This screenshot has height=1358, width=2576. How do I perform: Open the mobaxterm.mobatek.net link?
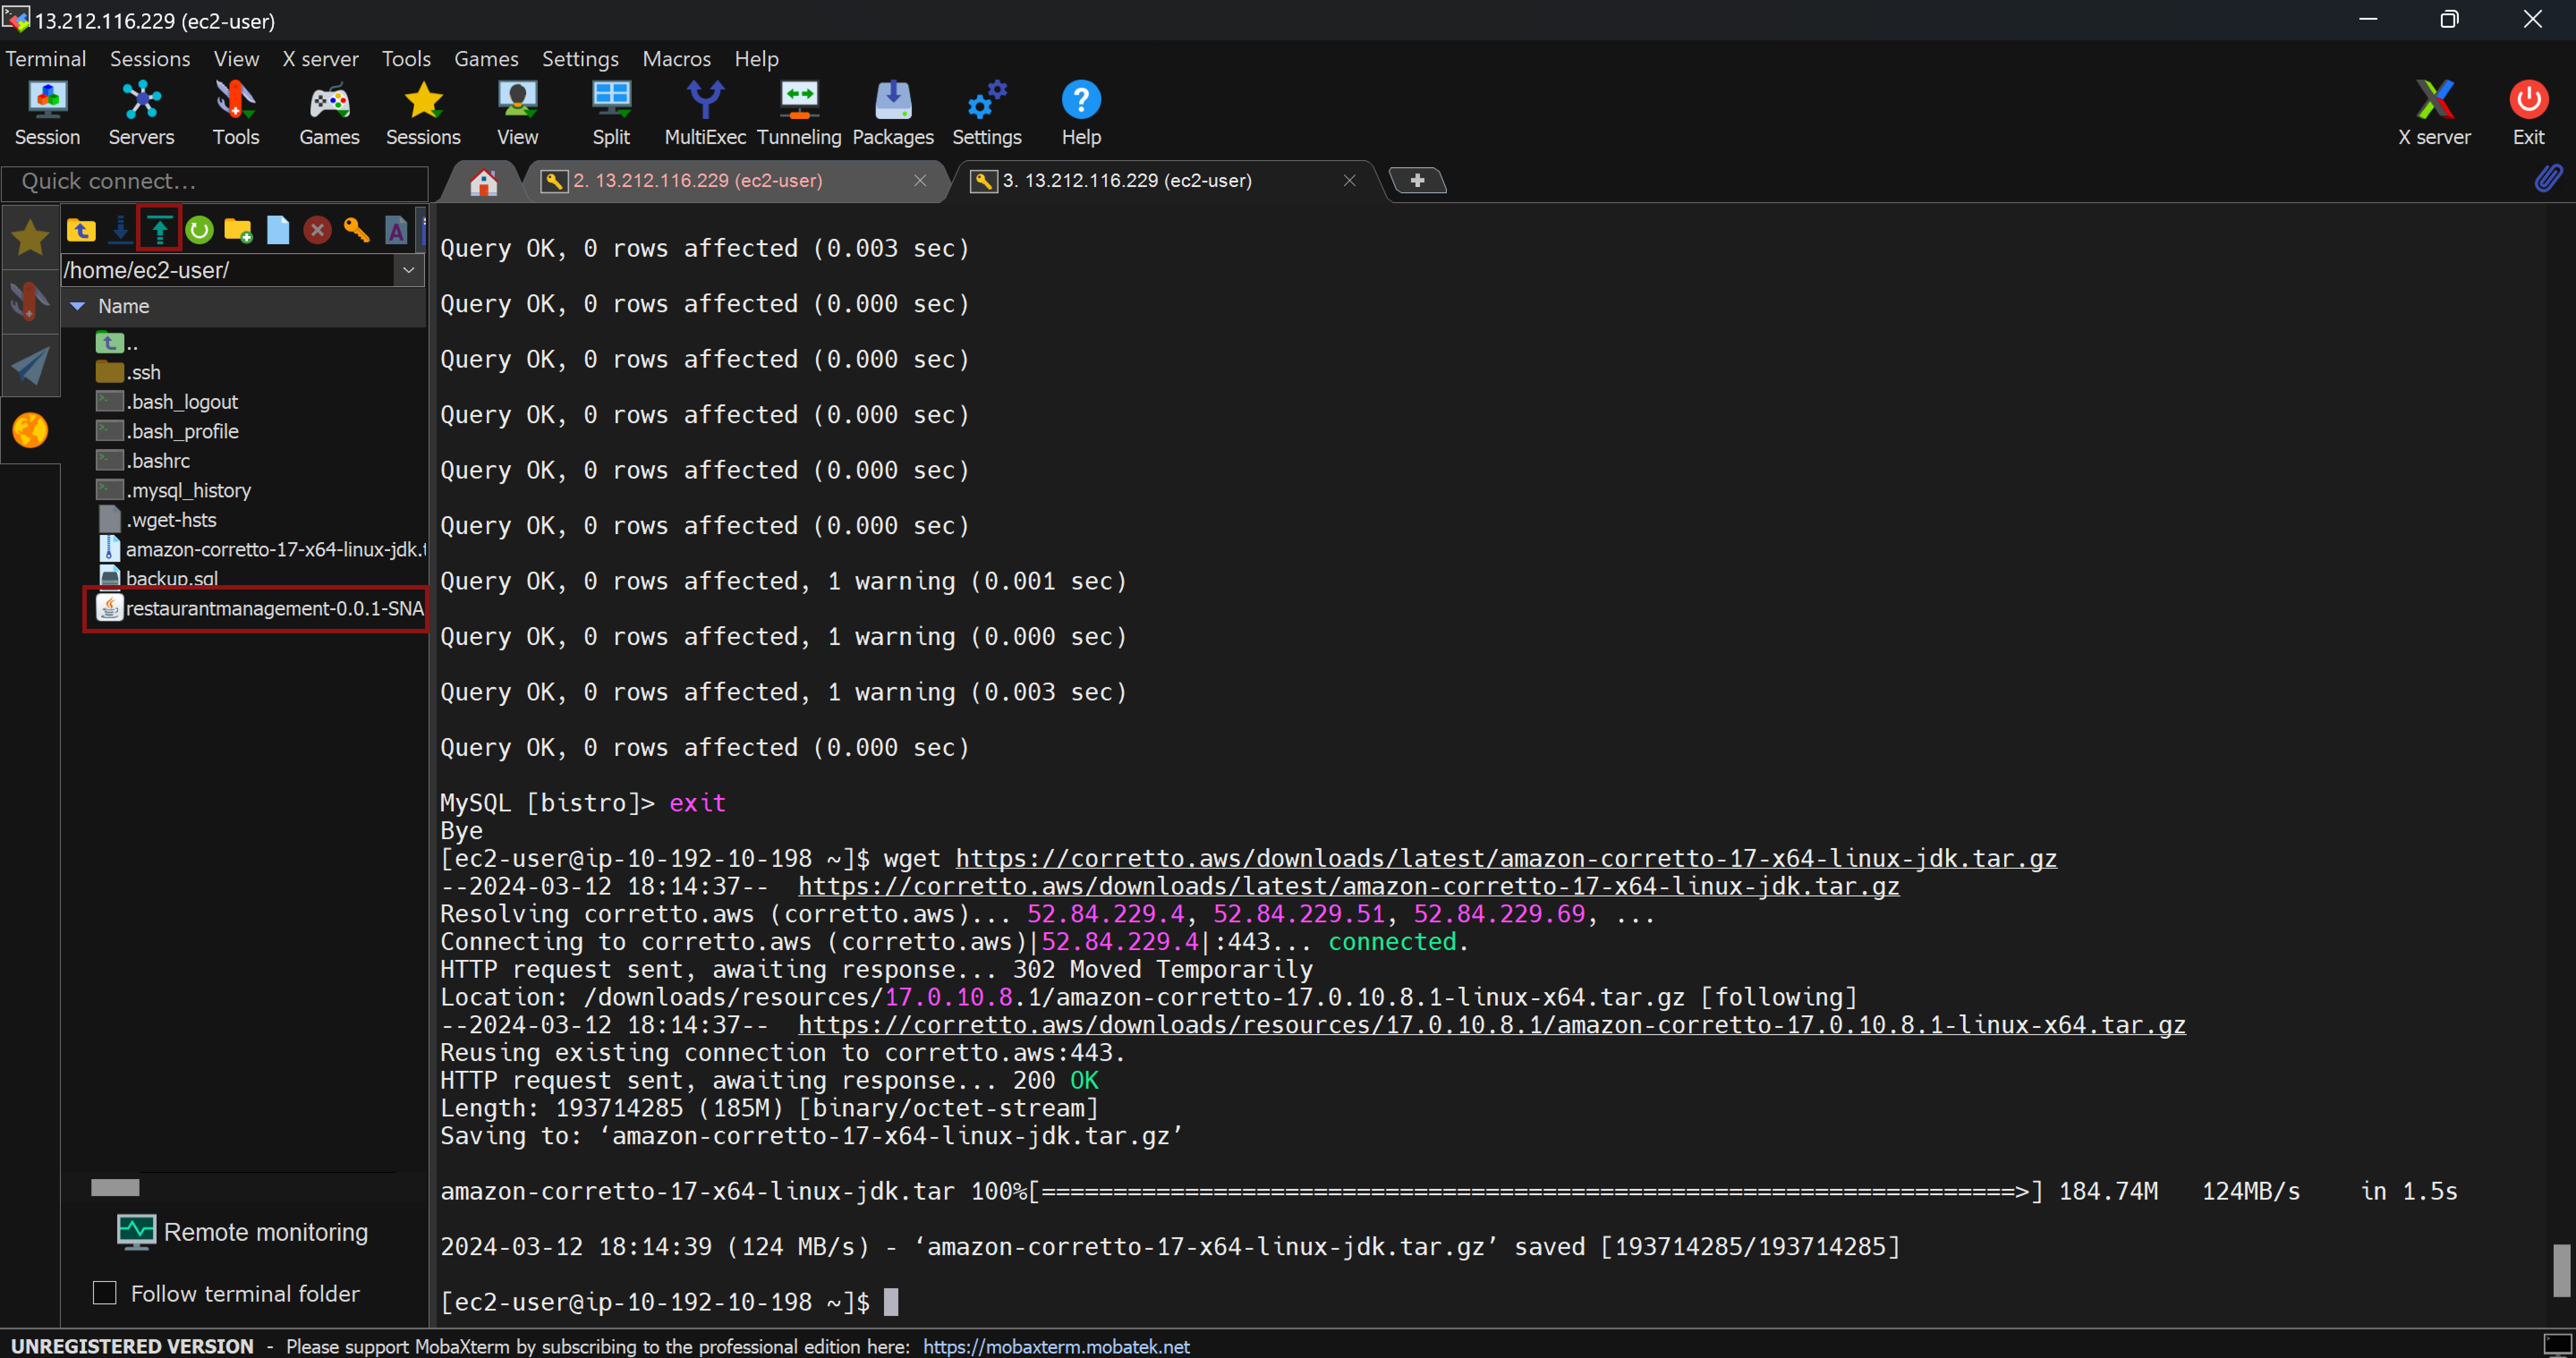[1056, 1346]
